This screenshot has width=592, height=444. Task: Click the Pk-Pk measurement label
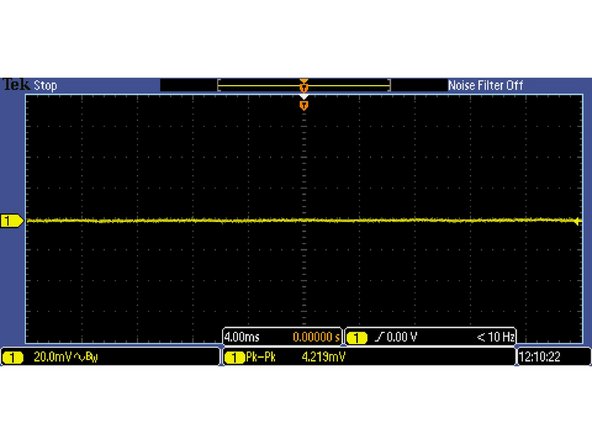261,357
